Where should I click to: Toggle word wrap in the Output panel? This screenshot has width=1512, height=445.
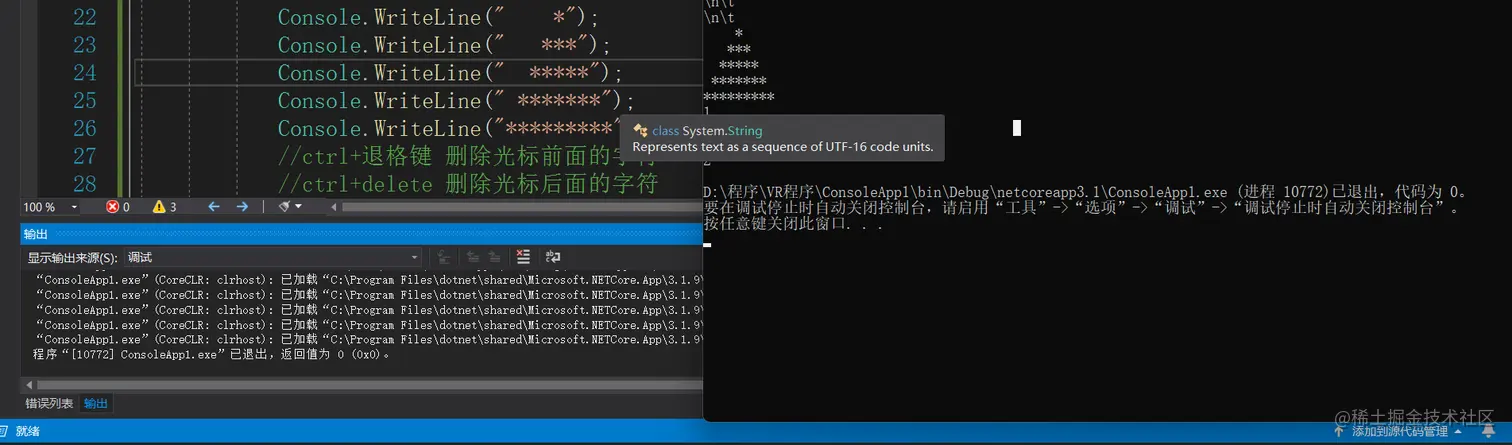tap(553, 257)
